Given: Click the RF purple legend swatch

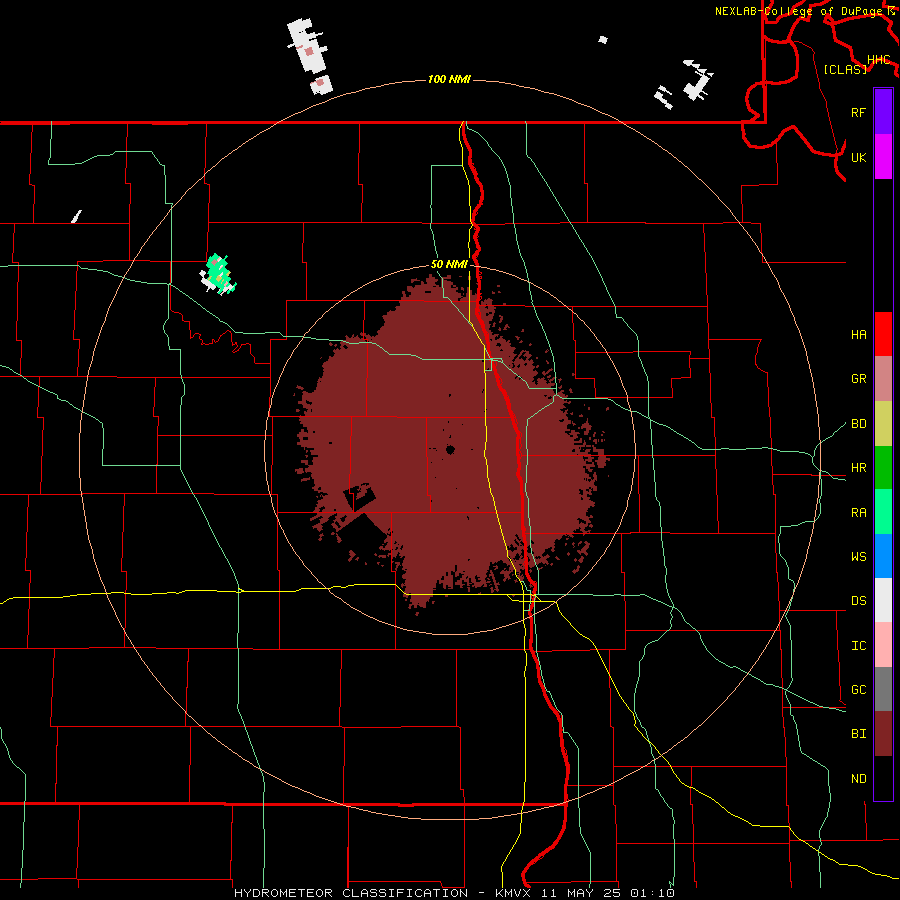Looking at the screenshot, I should click(883, 112).
